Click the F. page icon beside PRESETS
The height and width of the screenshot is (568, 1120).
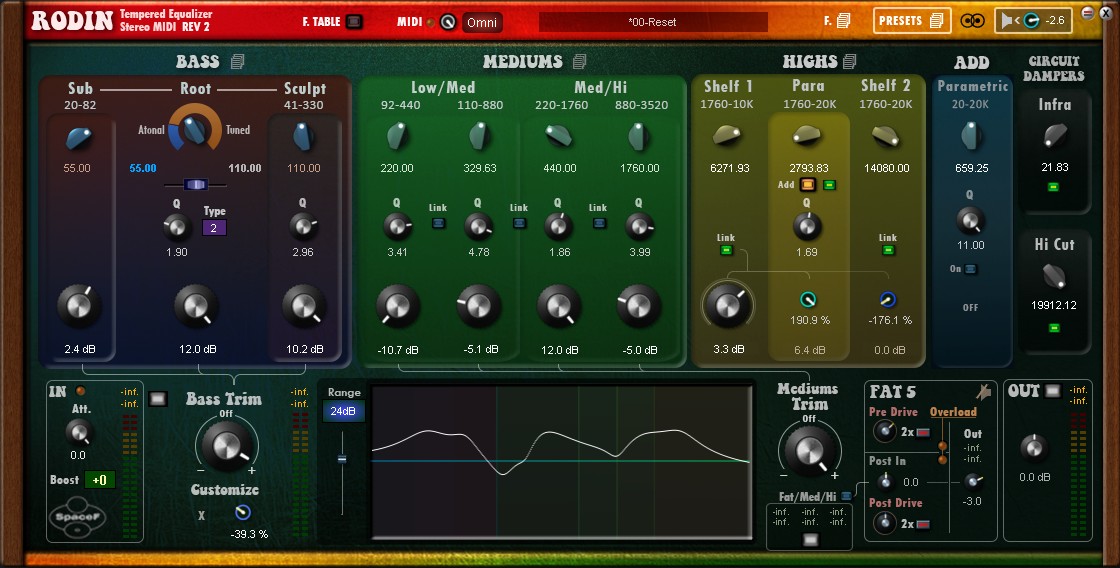[x=843, y=21]
